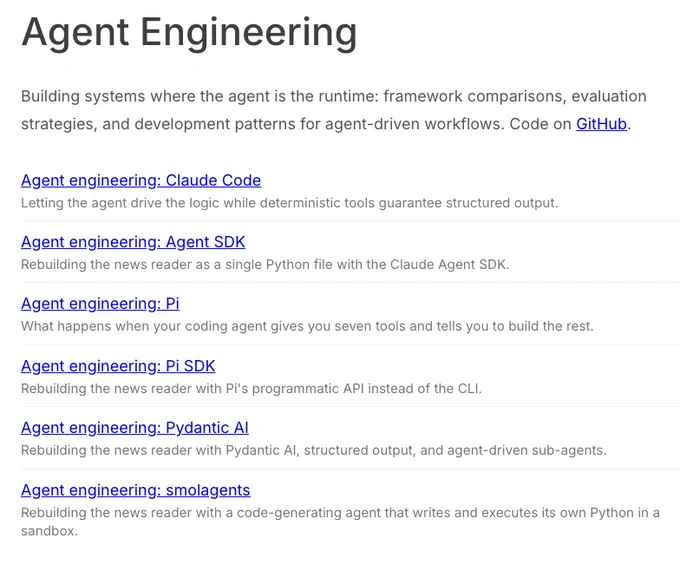Click description mentioning 'single Python file'

click(265, 264)
